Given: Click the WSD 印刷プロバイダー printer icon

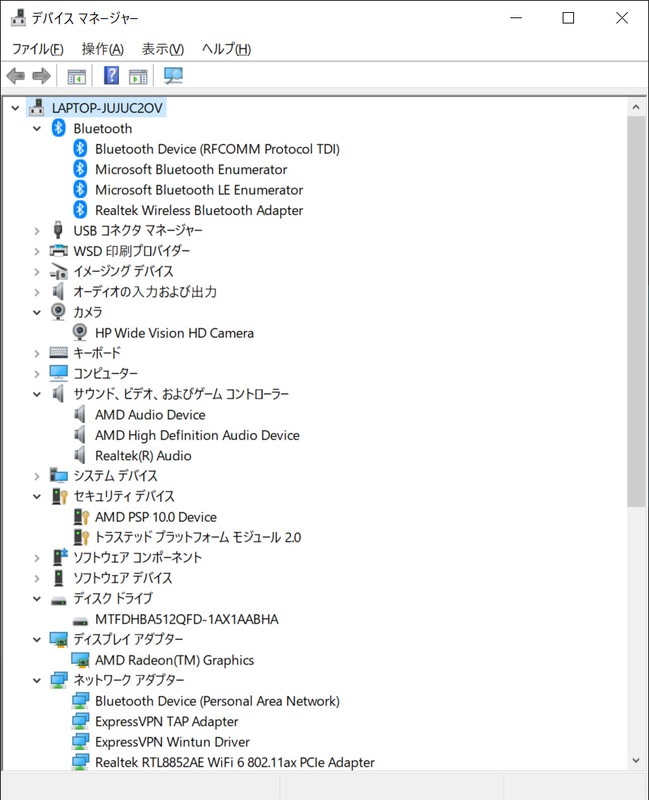Looking at the screenshot, I should click(x=59, y=251).
